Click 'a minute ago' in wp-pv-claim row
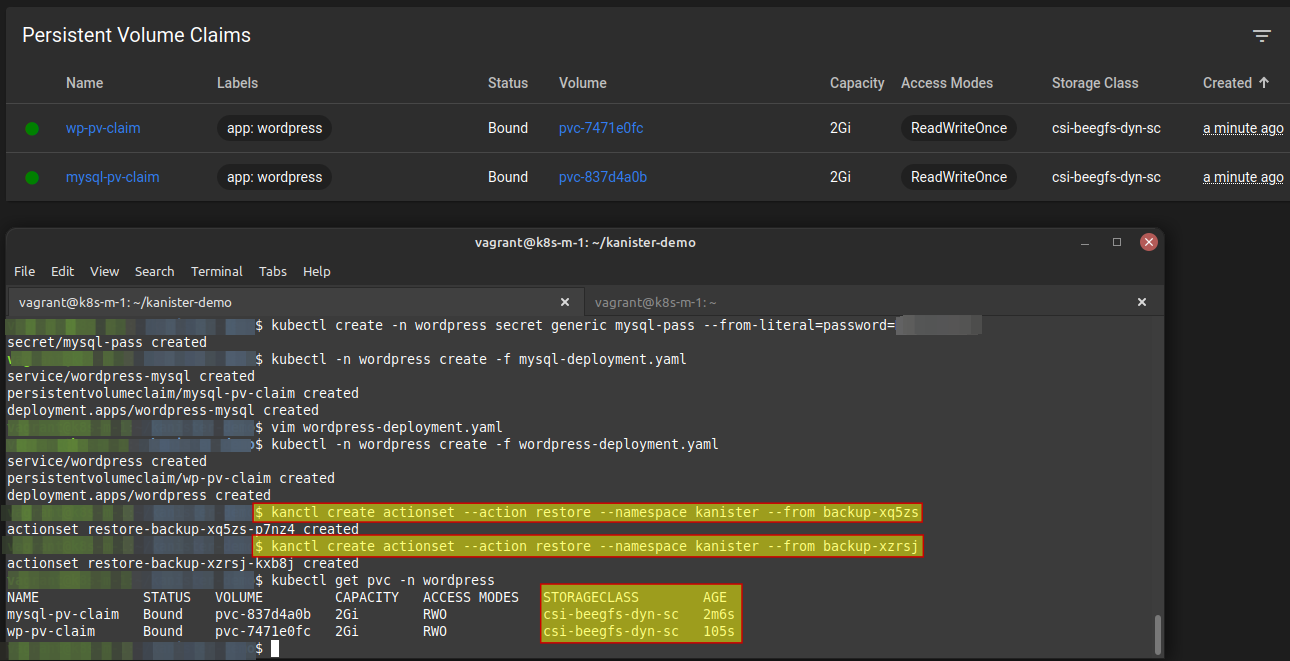The height and width of the screenshot is (661, 1290). click(x=1243, y=128)
